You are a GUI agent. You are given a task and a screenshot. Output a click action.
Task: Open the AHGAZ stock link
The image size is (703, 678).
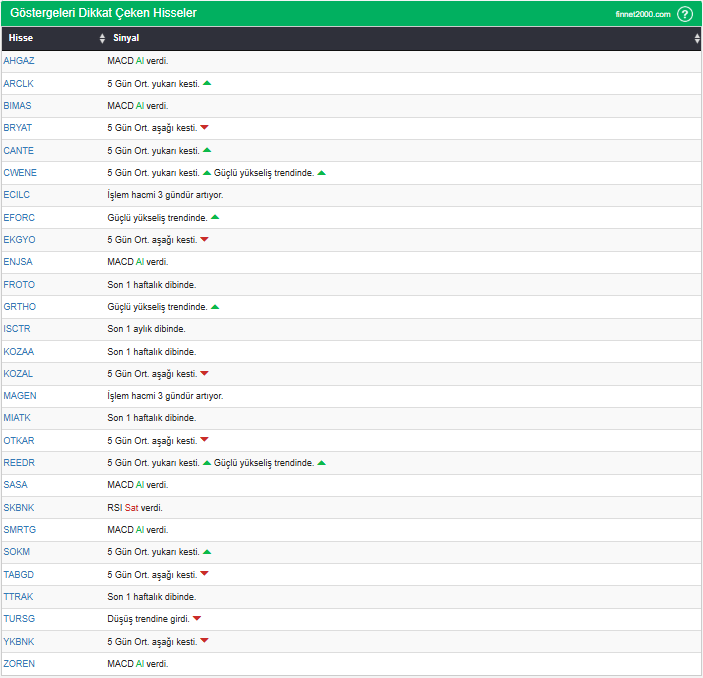click(19, 61)
